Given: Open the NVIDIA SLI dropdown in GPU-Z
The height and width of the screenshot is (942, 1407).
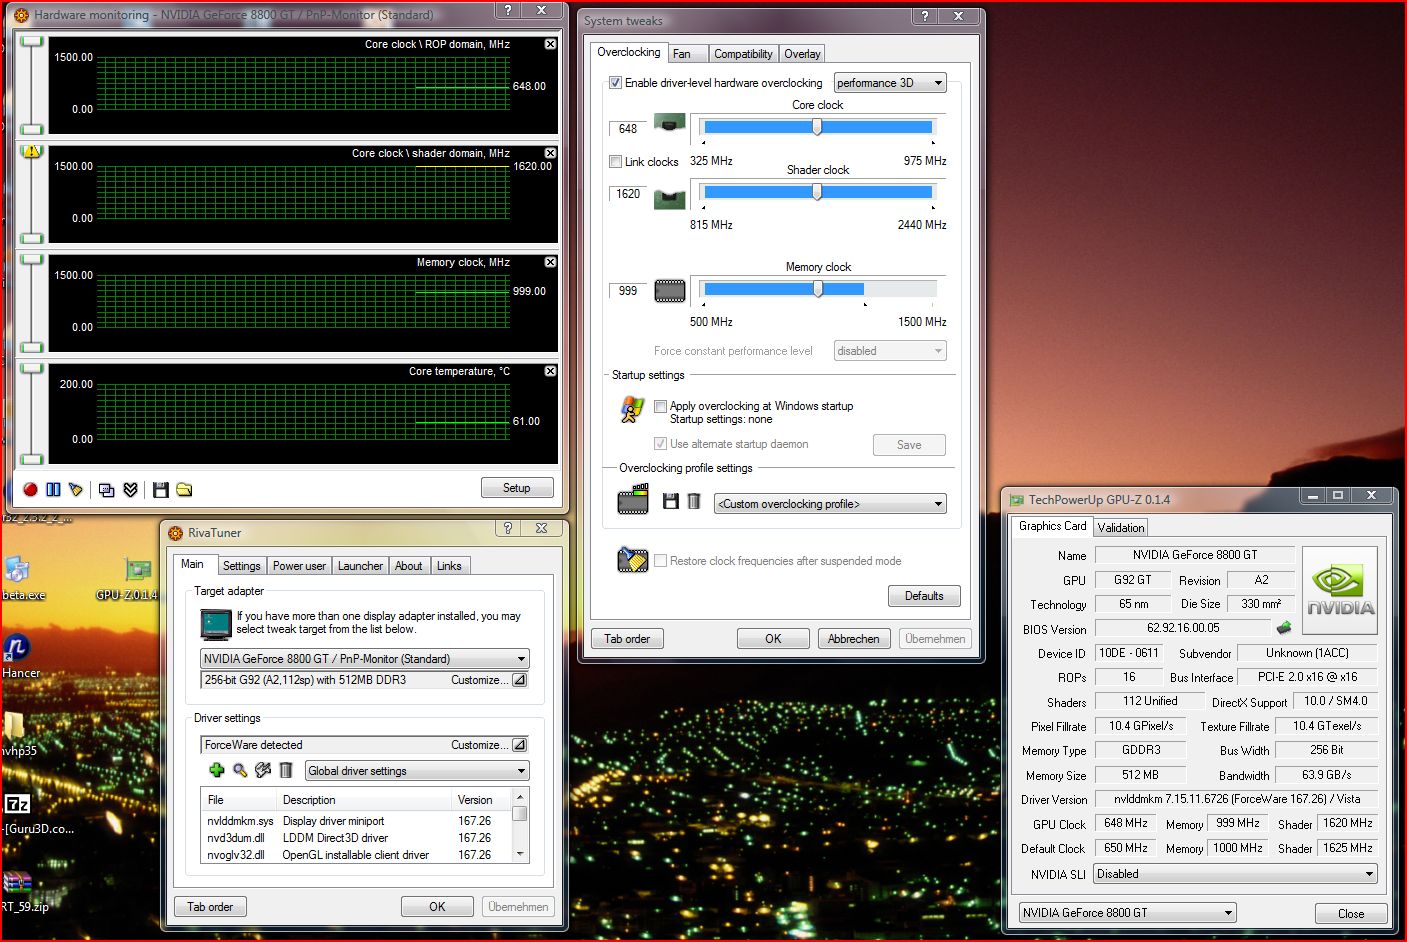Looking at the screenshot, I should 1235,874.
